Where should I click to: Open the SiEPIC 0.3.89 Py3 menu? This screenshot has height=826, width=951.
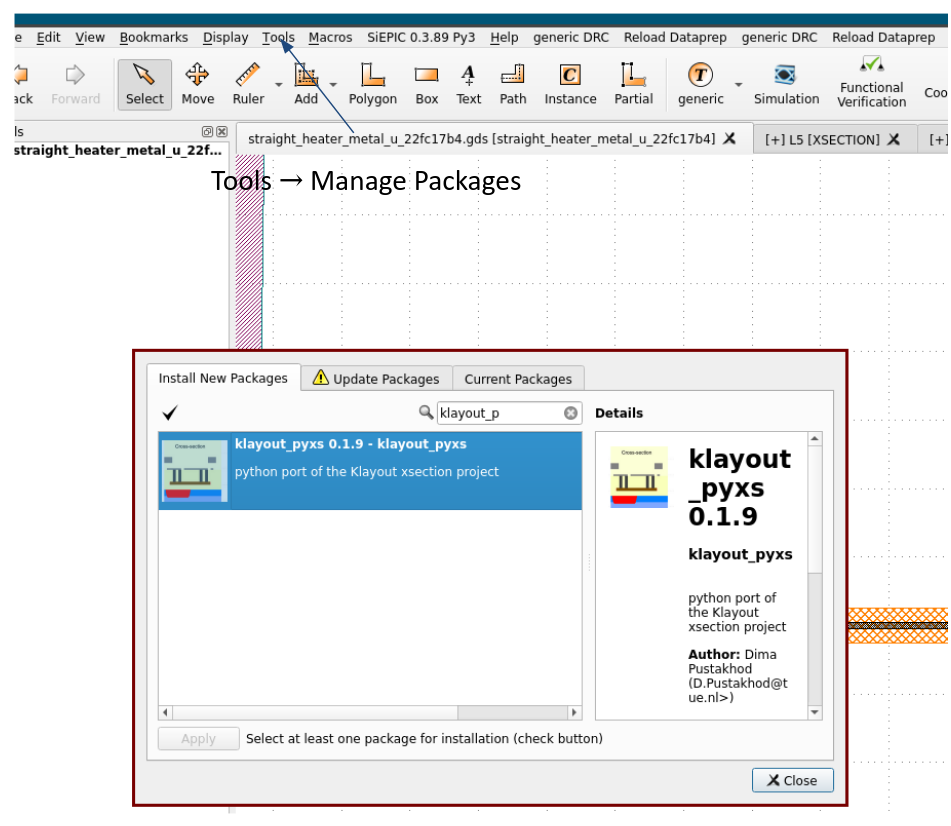(421, 38)
